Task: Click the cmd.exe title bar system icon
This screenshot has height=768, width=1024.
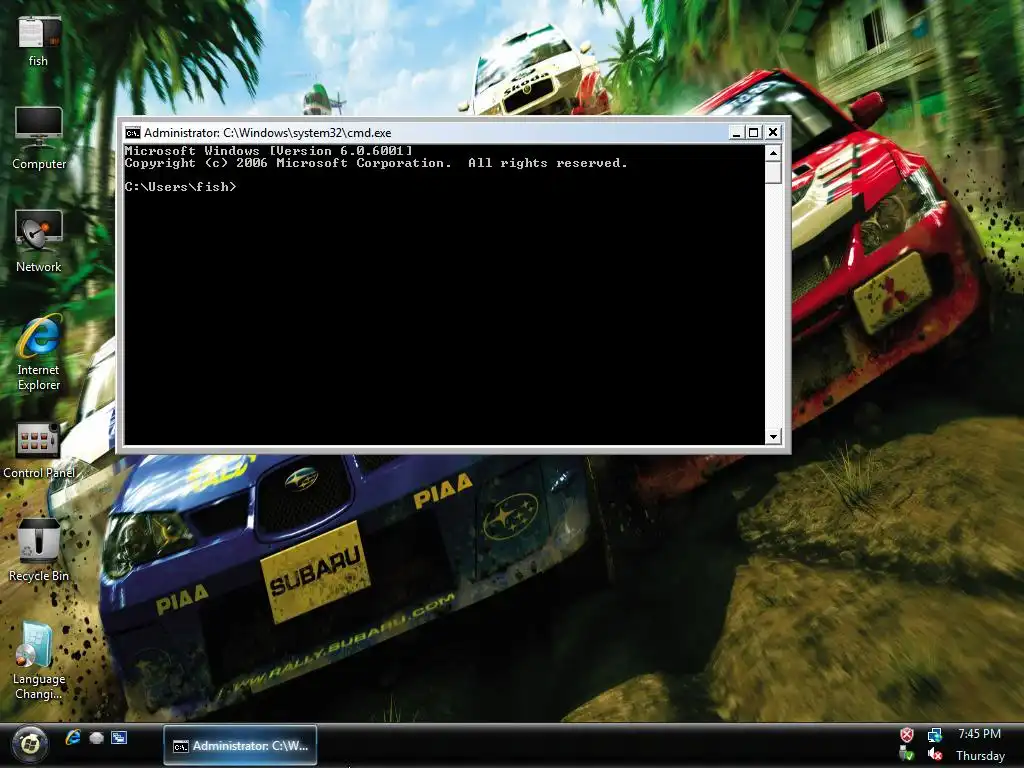Action: click(133, 133)
